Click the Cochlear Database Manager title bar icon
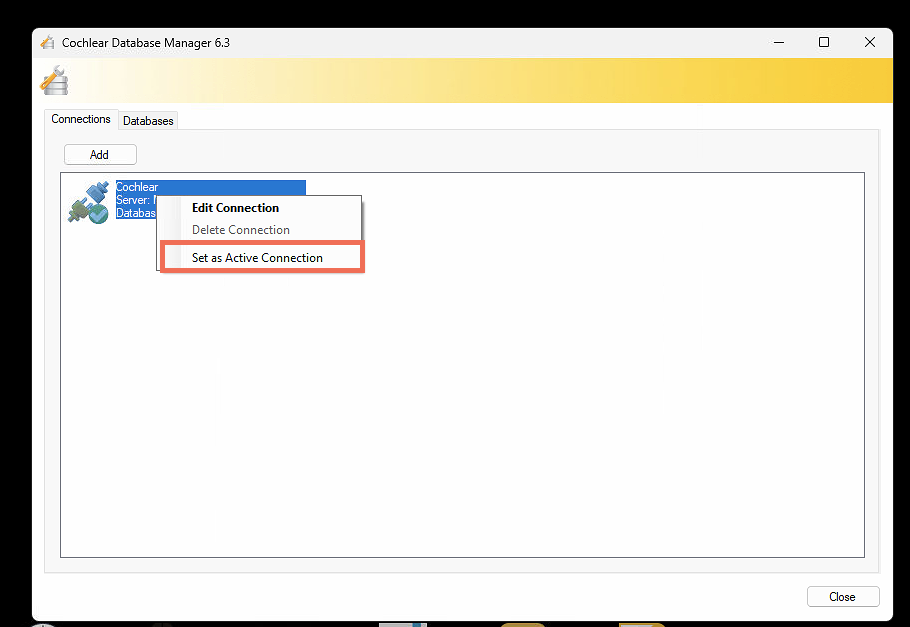Viewport: 910px width, 627px height. [47, 43]
